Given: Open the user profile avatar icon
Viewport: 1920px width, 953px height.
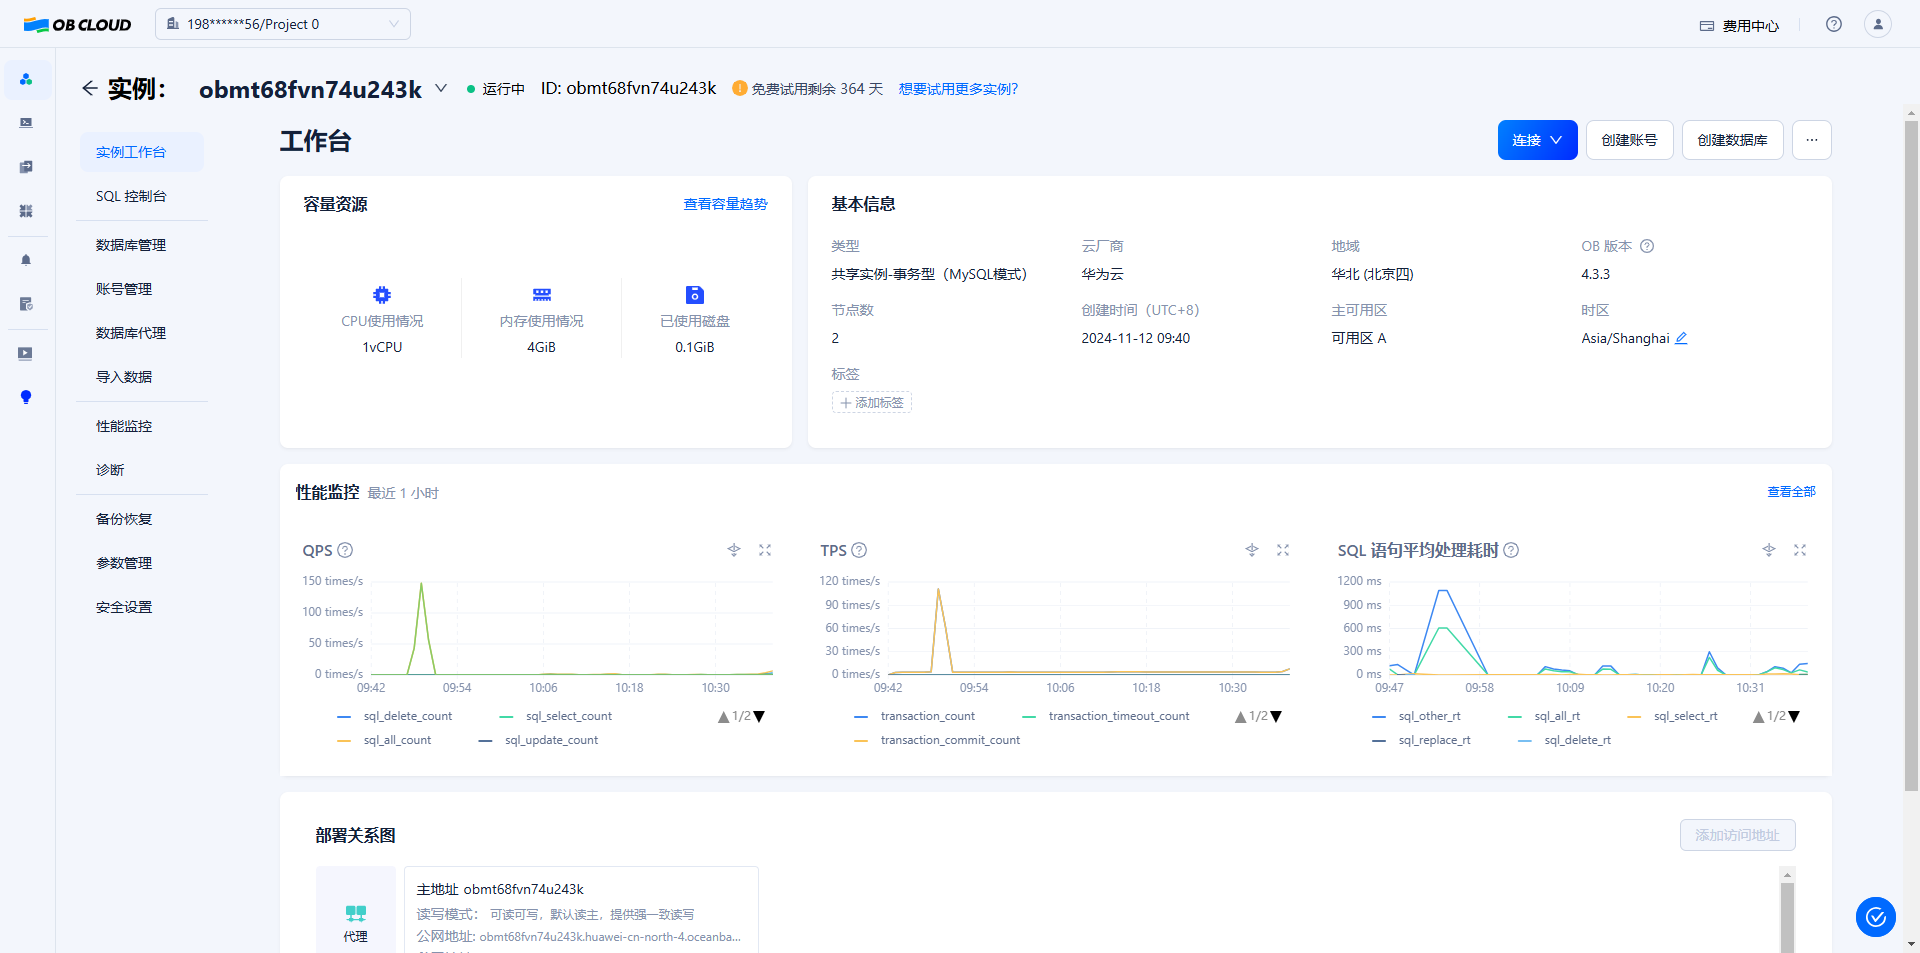Looking at the screenshot, I should pos(1877,24).
